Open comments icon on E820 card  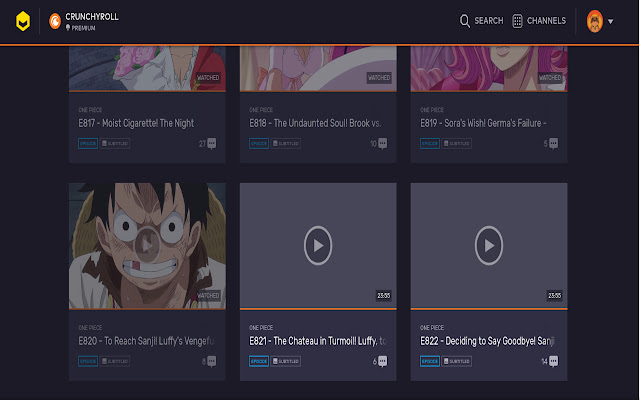[x=211, y=361]
